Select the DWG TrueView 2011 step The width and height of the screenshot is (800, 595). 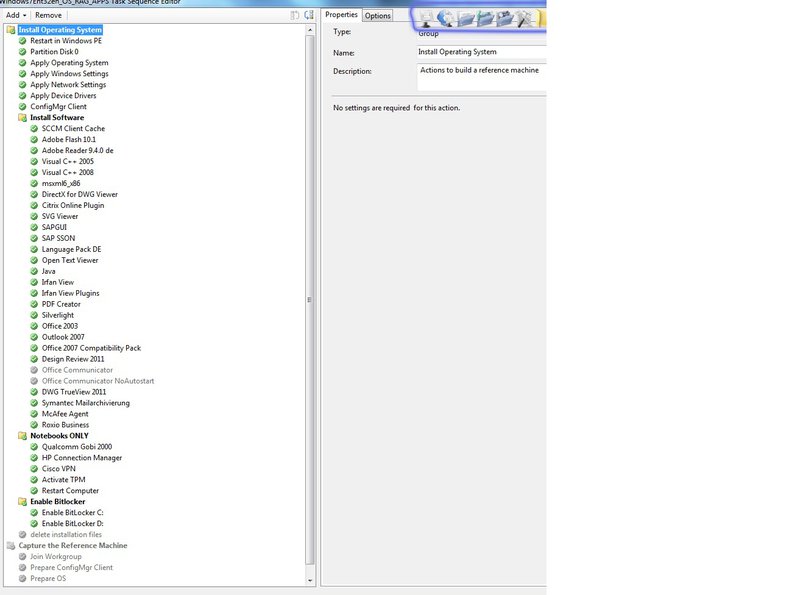(x=74, y=392)
